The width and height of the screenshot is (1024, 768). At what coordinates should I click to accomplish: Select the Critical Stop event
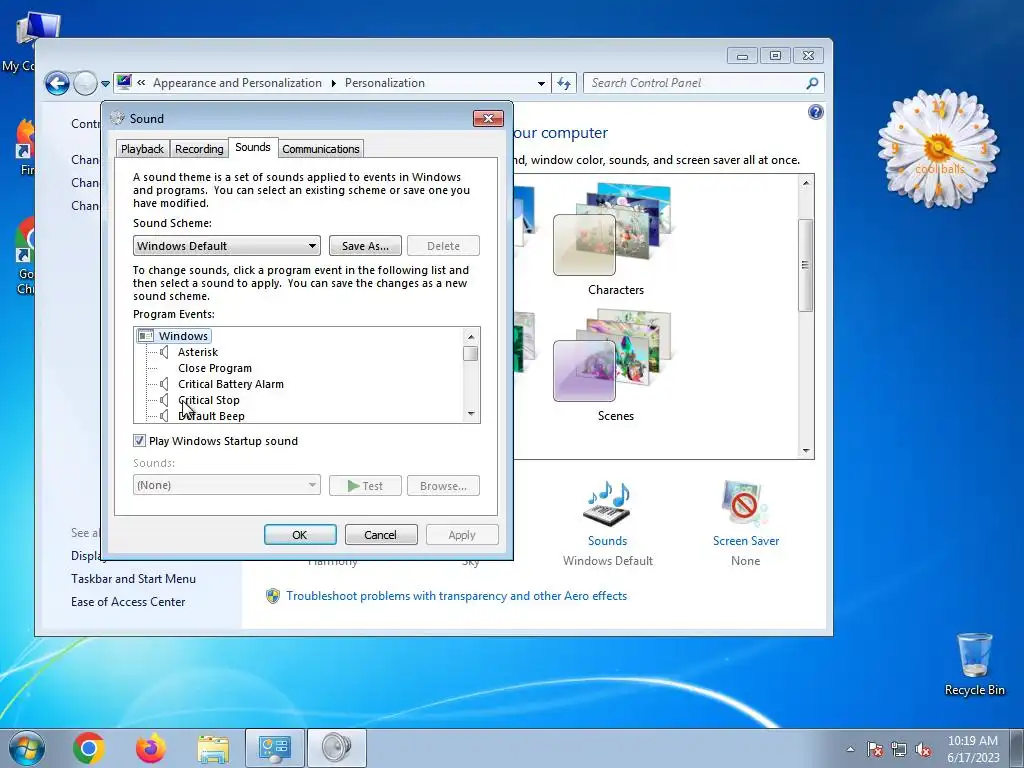tap(209, 400)
